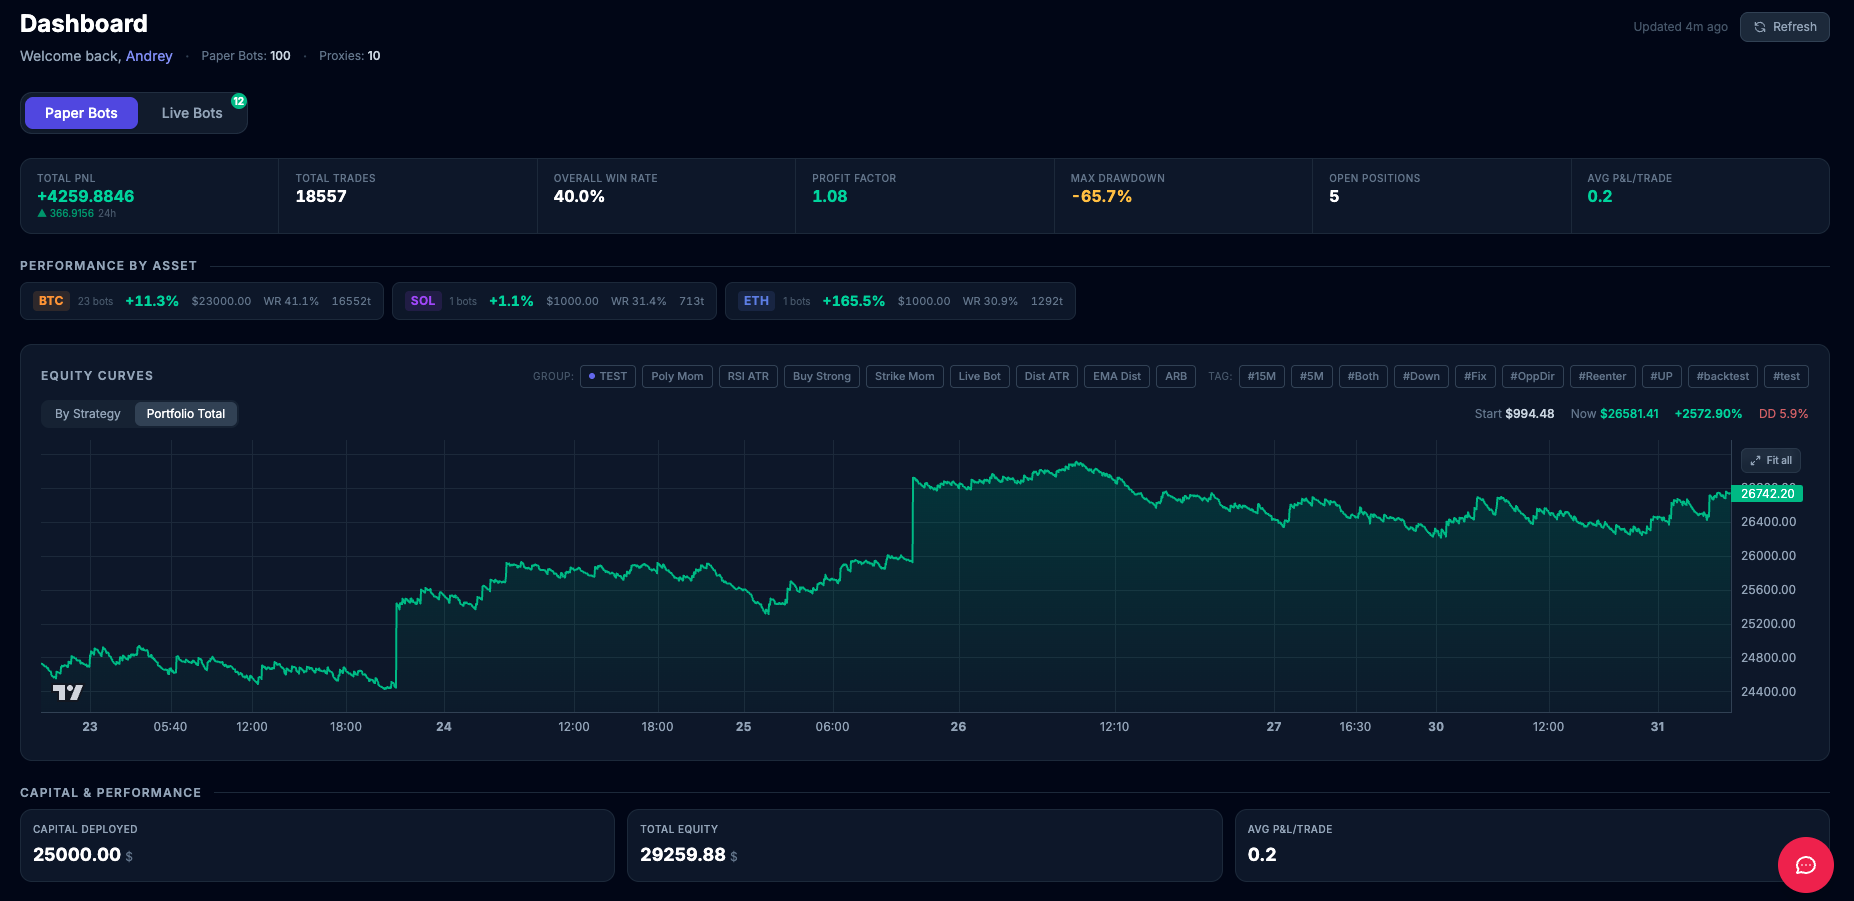
Task: Click the Total Trades value 18557
Action: pyautogui.click(x=321, y=196)
